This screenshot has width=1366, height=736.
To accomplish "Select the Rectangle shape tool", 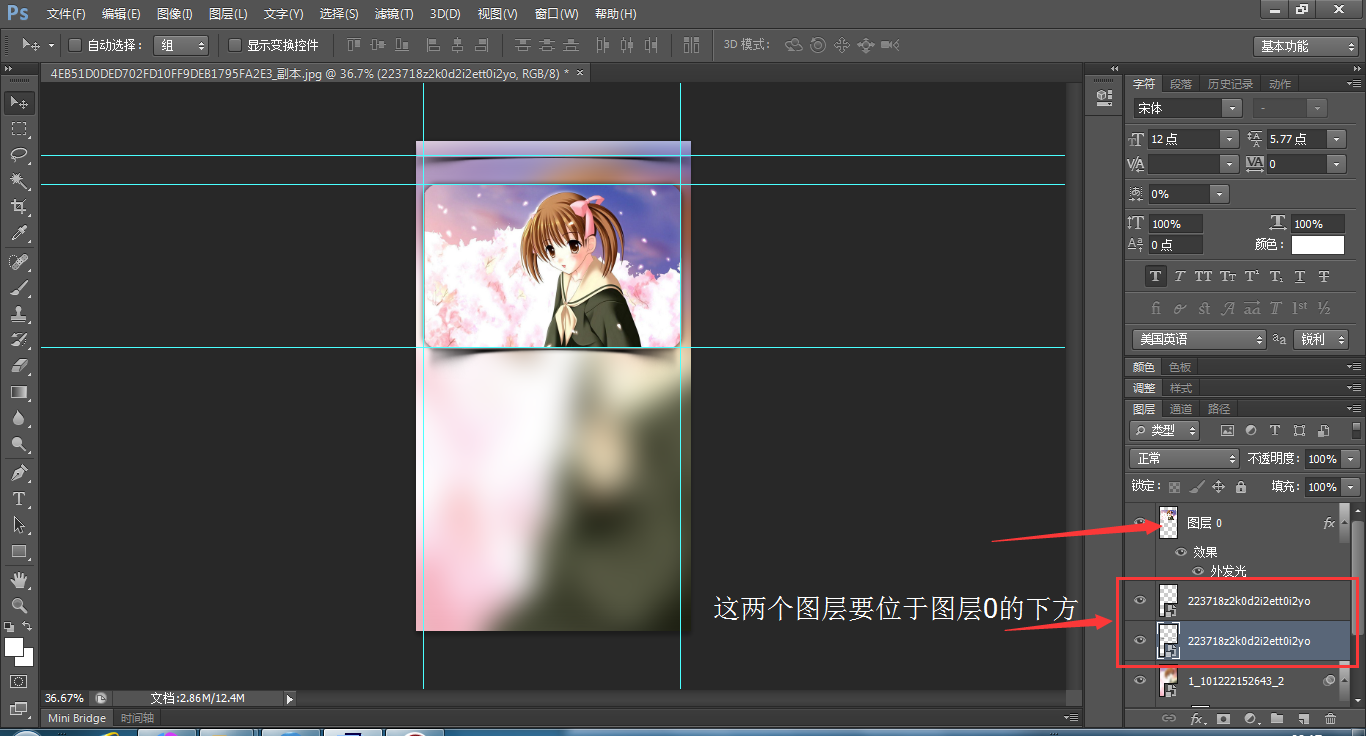I will tap(19, 551).
